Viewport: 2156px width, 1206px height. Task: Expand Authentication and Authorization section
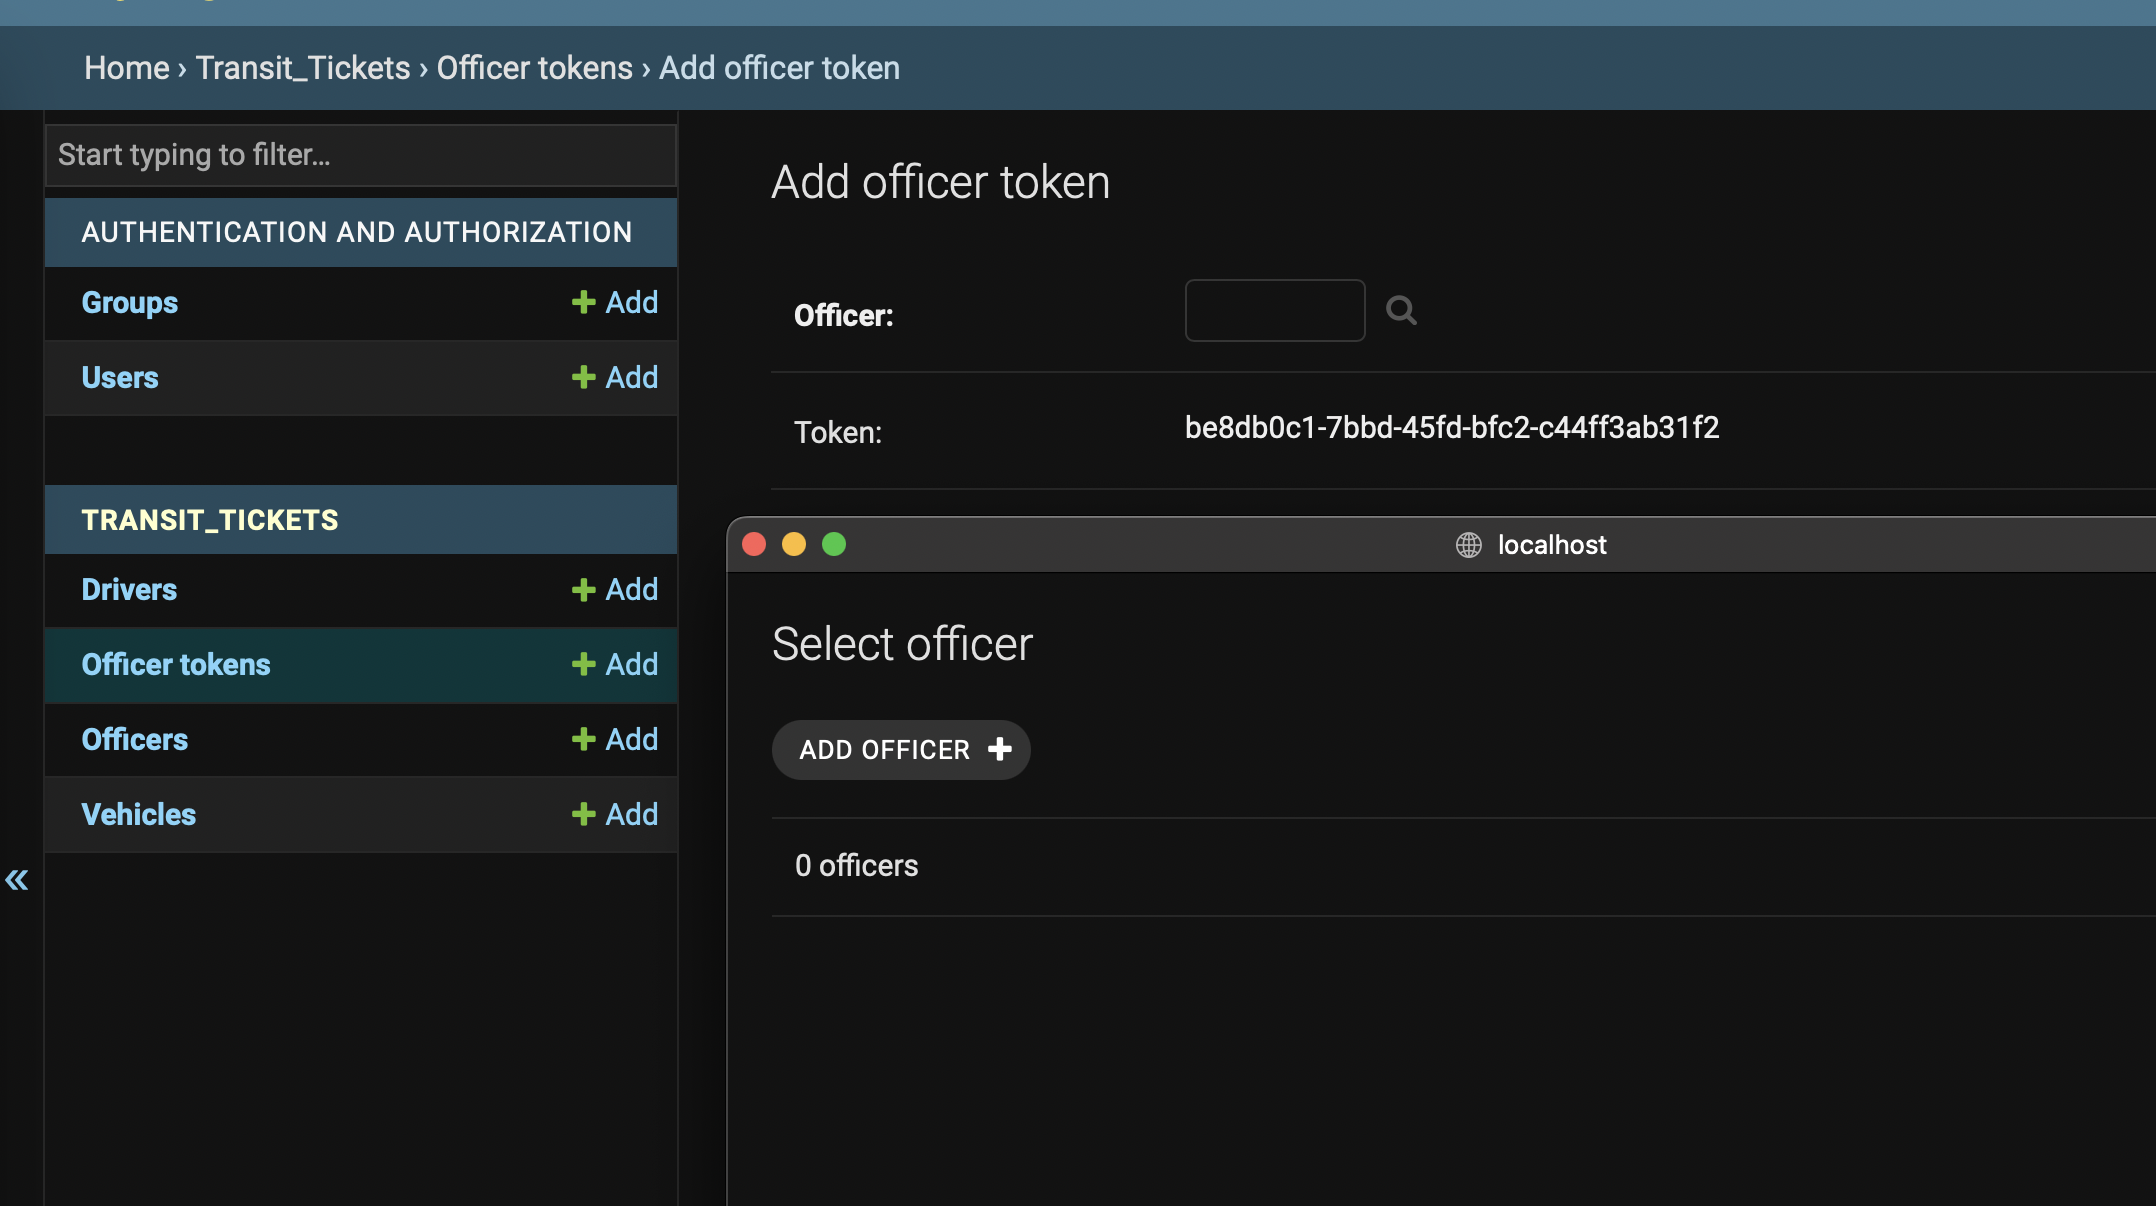click(x=357, y=231)
